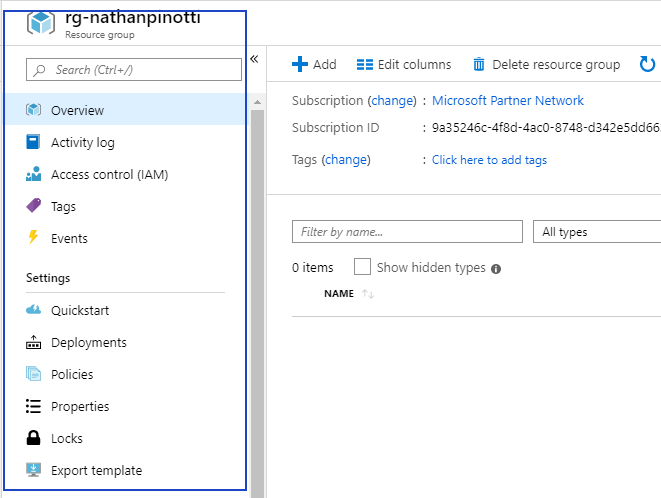Click the Overview icon in sidebar

pos(33,110)
